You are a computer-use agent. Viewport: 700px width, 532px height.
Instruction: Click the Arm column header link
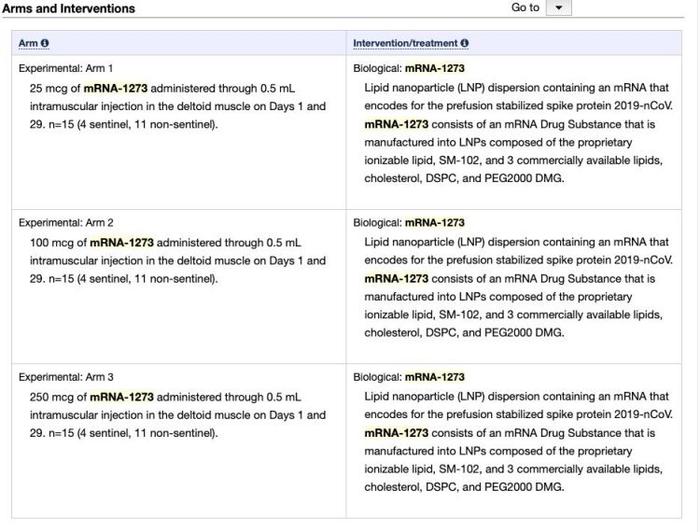click(x=28, y=43)
